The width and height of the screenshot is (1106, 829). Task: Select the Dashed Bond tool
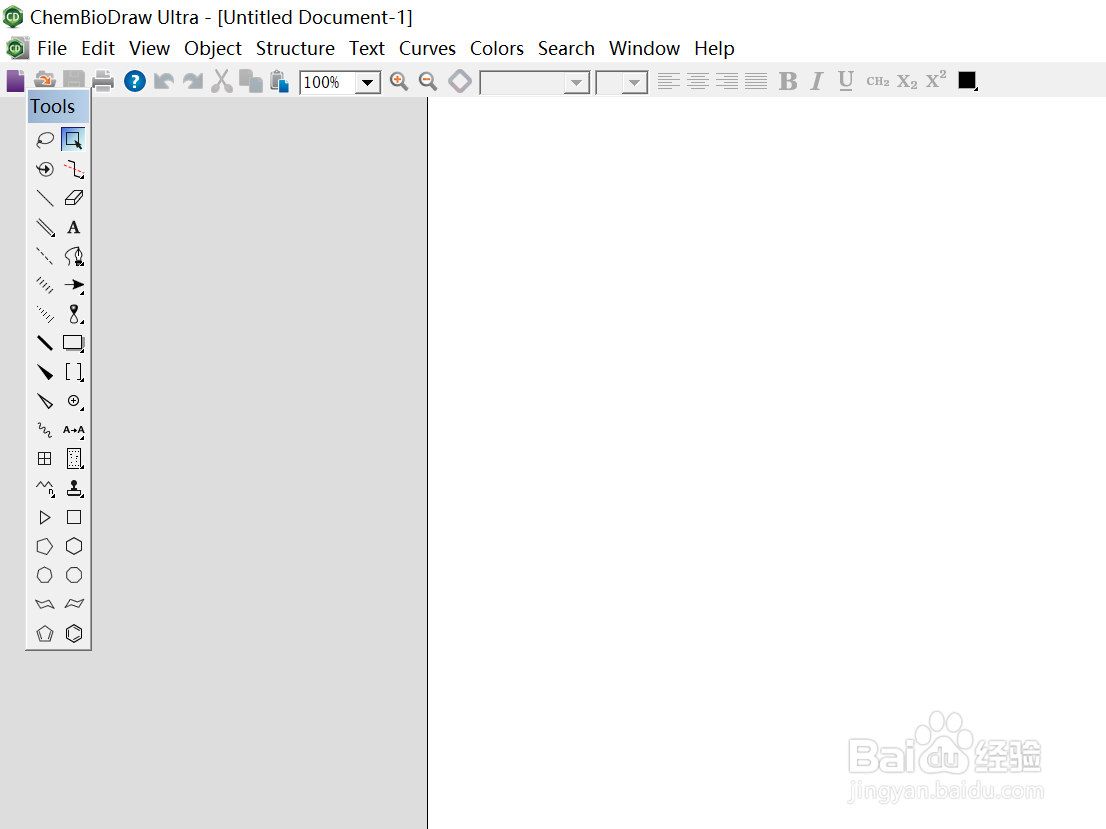click(44, 256)
